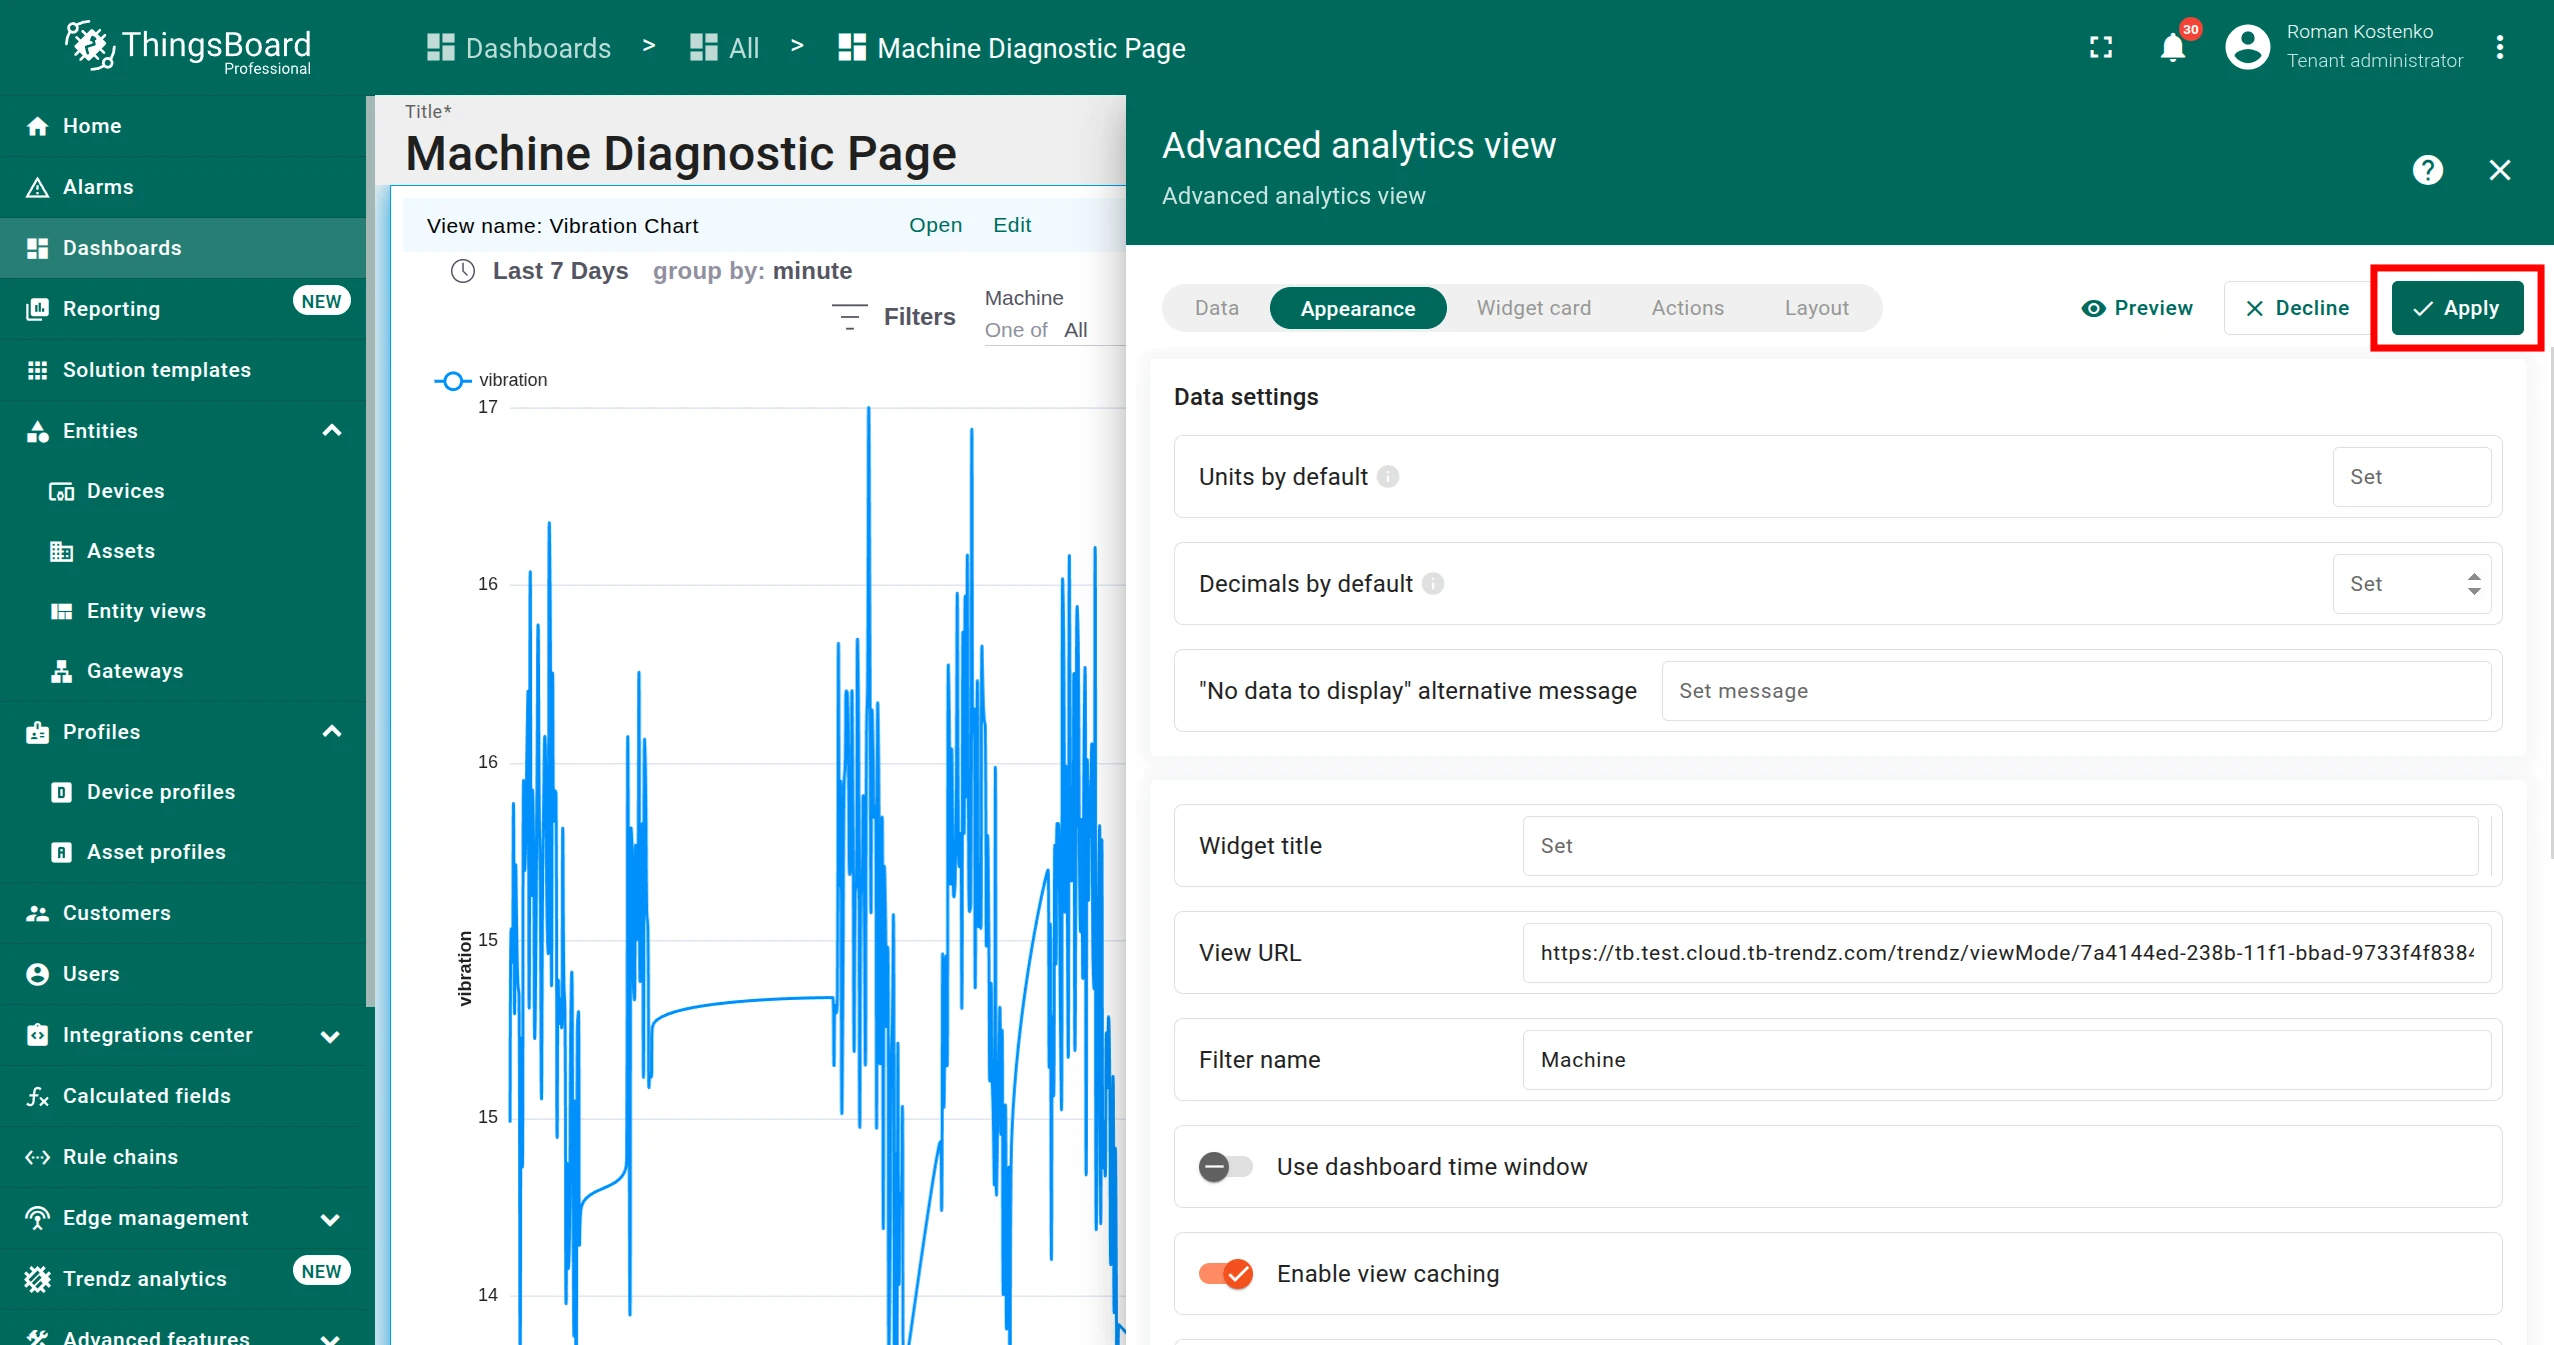
Task: Open the Actions tab
Action: click(x=1688, y=308)
